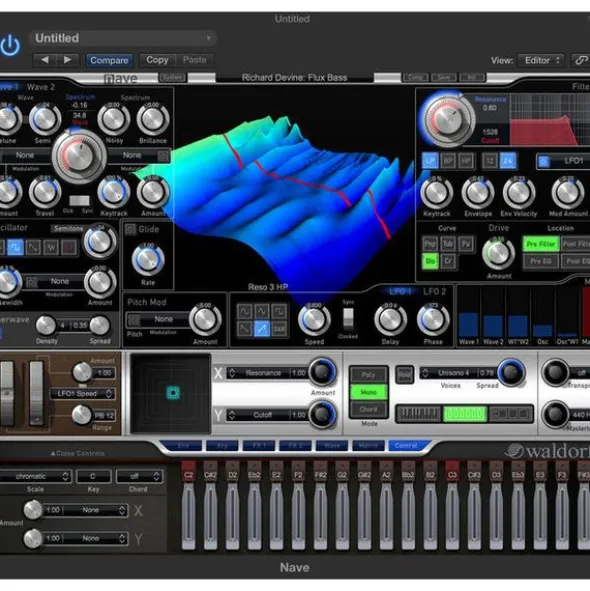
Task: Go to next preset with right arrow
Action: [67, 60]
